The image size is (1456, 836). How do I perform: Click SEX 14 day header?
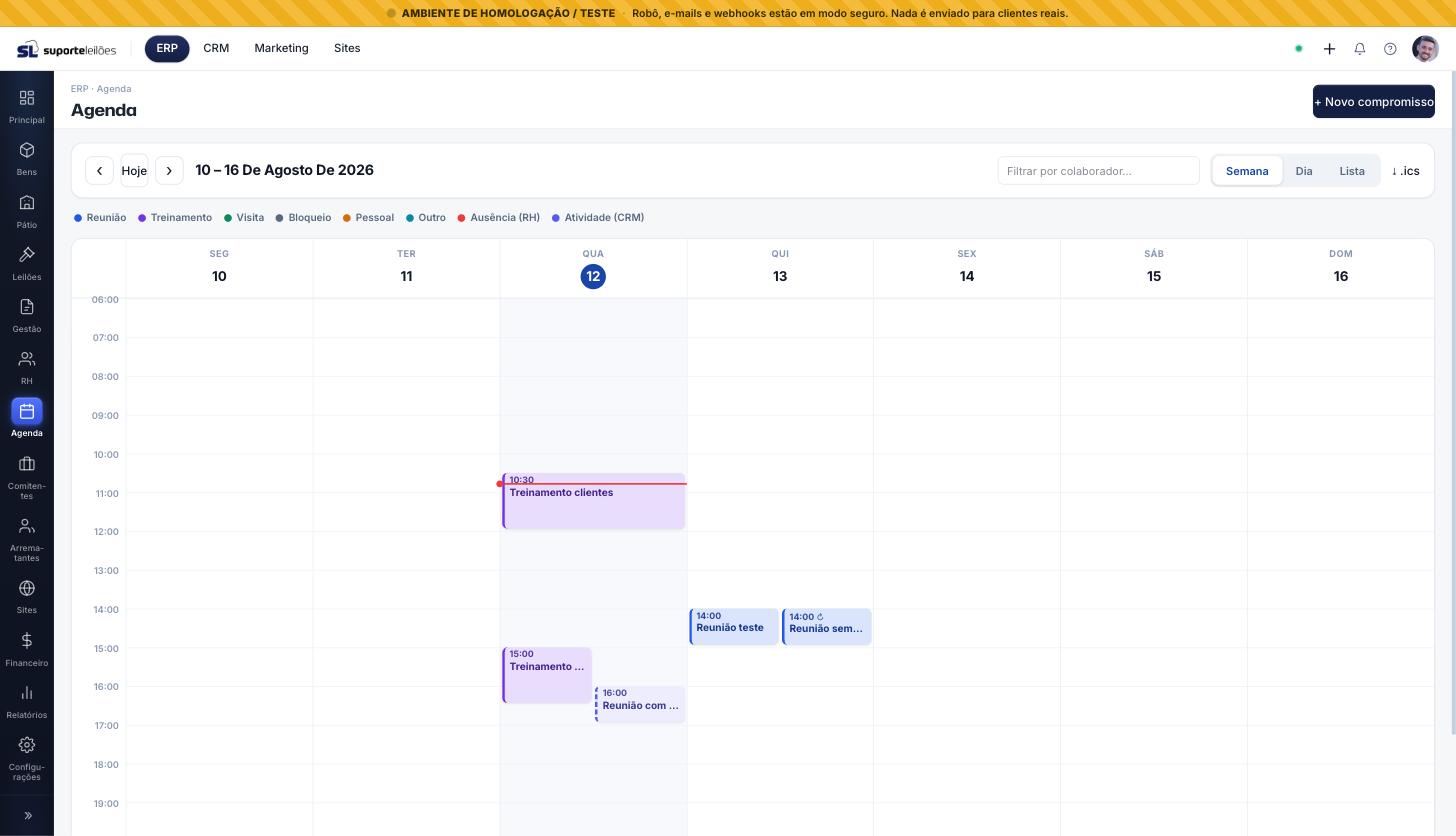tap(967, 267)
